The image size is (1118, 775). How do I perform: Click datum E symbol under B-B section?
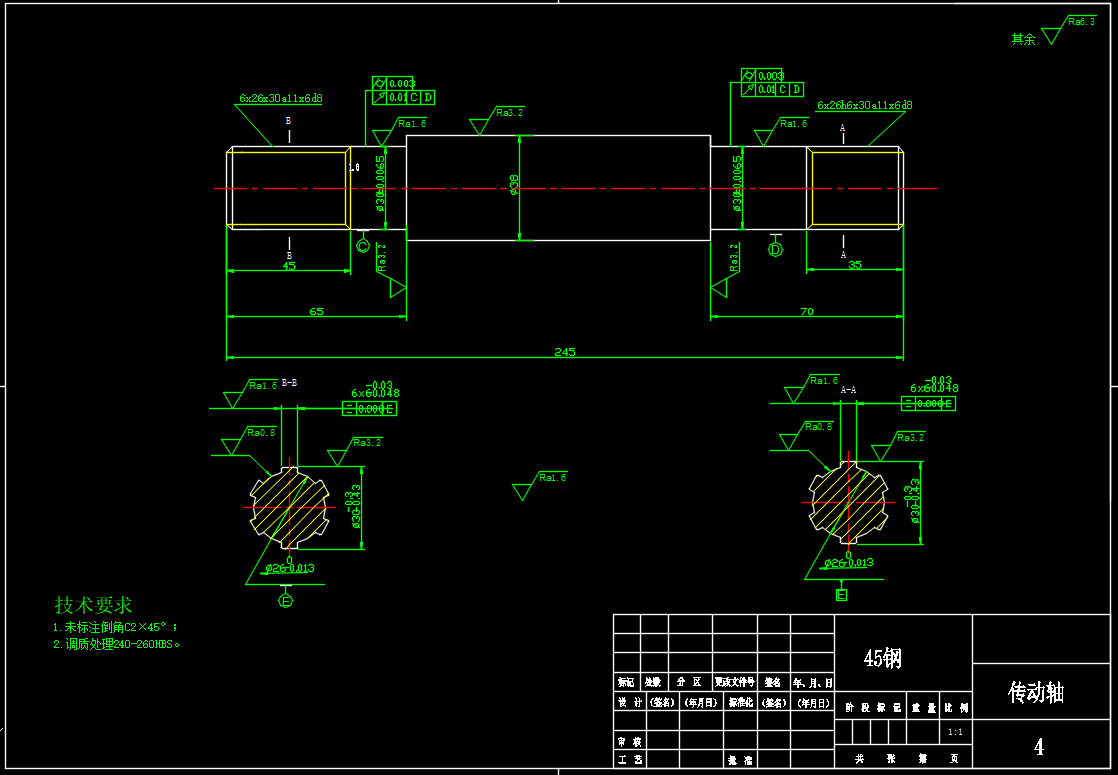[x=286, y=601]
